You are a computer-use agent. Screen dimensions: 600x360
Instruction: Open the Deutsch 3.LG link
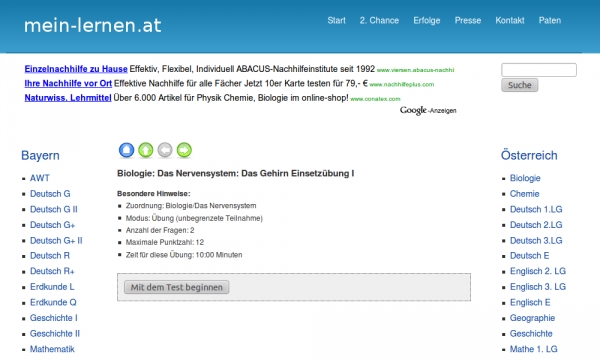pos(536,241)
